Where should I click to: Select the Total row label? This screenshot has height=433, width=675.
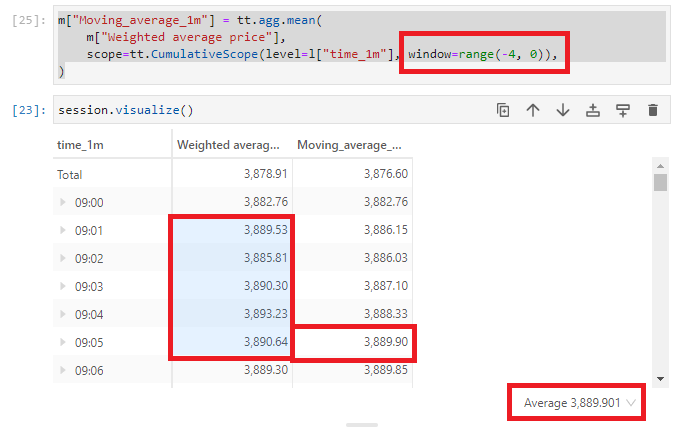tap(69, 175)
